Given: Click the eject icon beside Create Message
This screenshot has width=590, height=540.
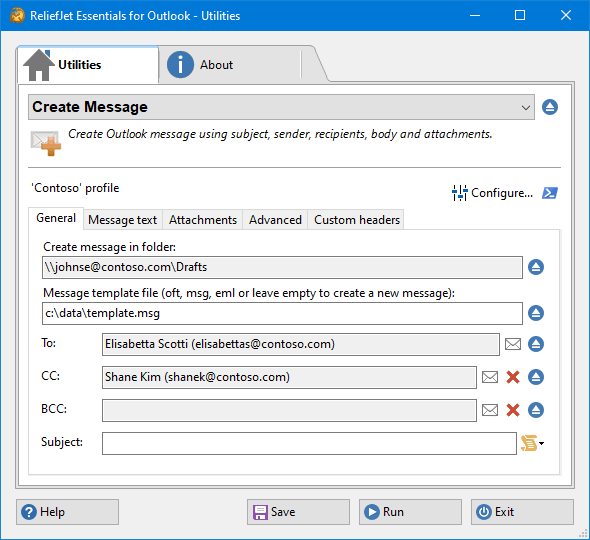Looking at the screenshot, I should (x=550, y=107).
